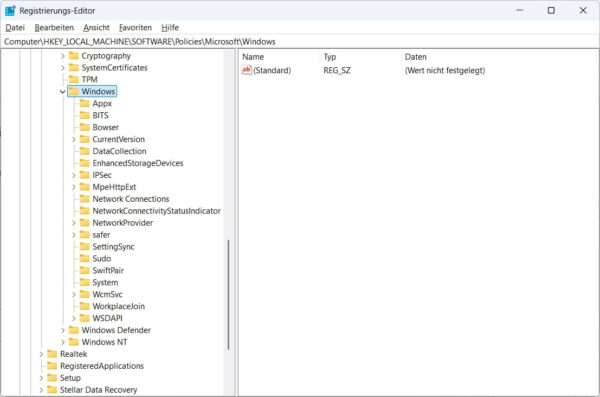Click the Registry Editor app icon
600x397 pixels.
click(10, 11)
